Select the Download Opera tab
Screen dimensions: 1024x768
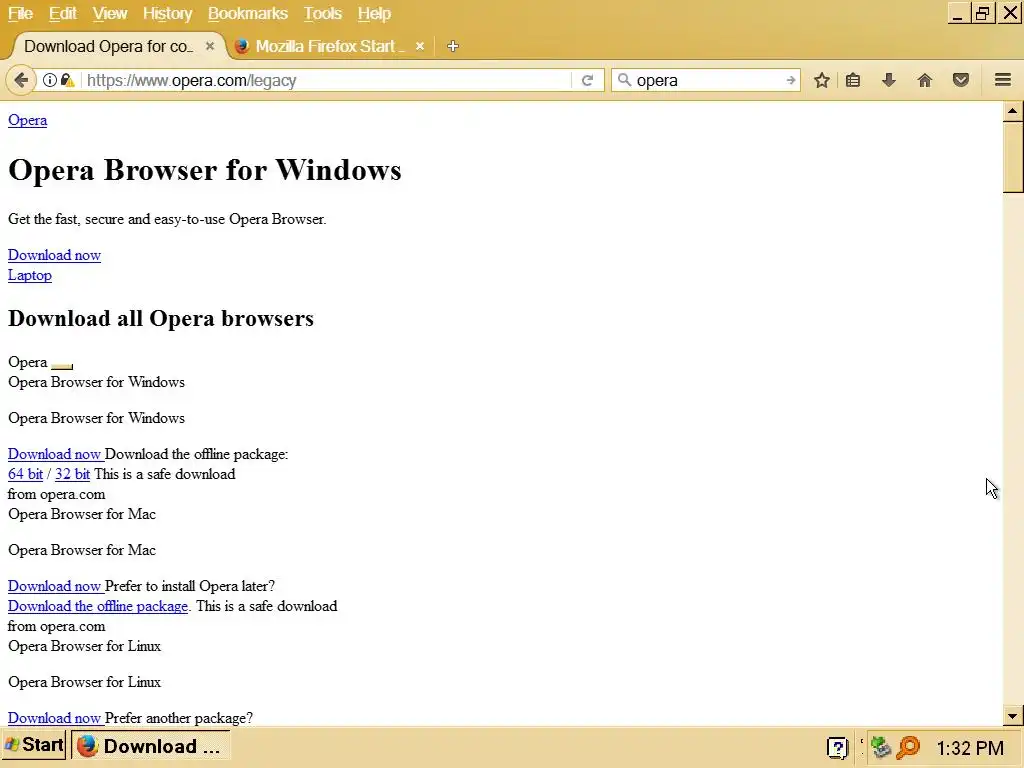pos(116,46)
